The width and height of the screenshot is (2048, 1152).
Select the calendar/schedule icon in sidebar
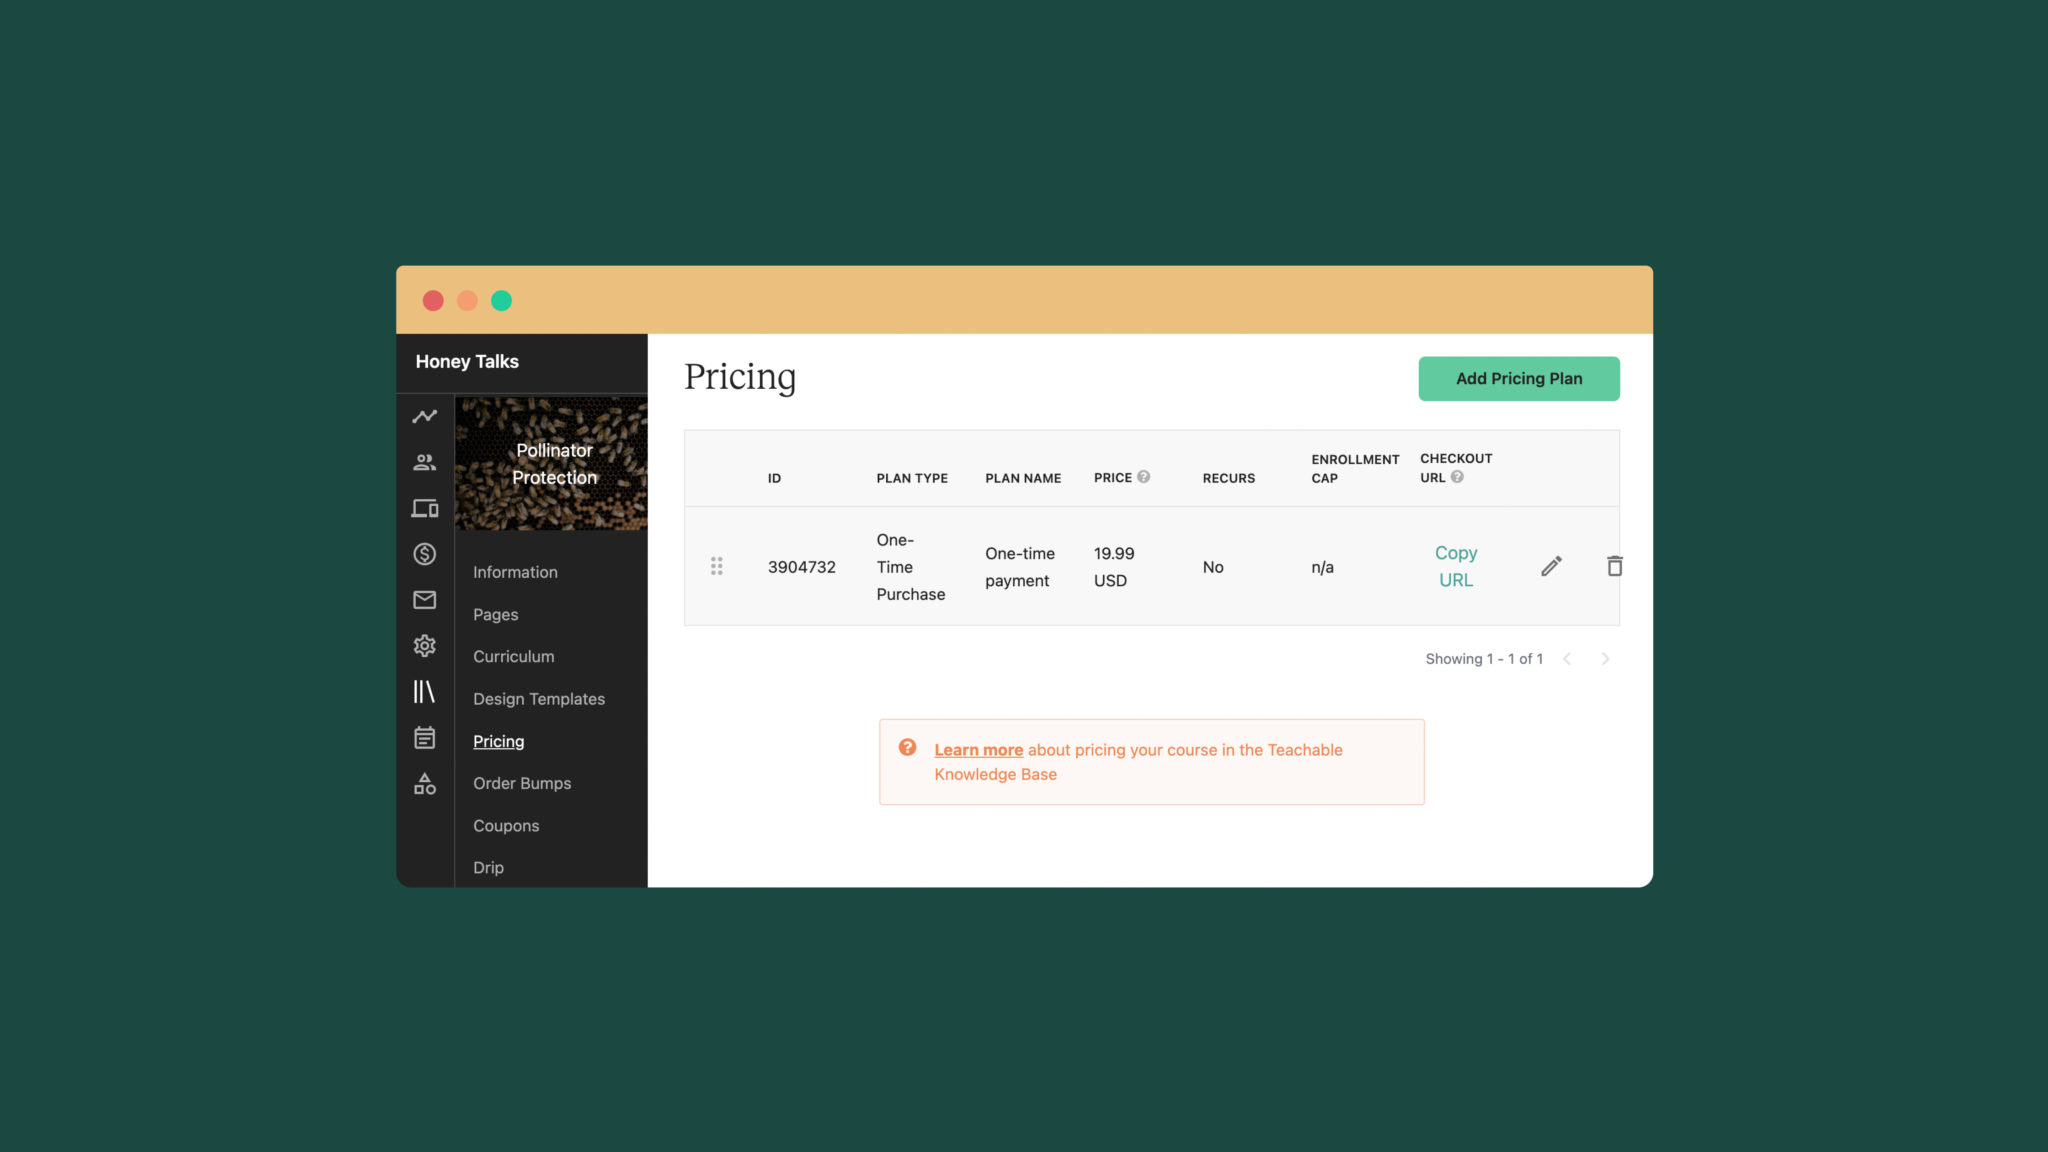click(425, 737)
